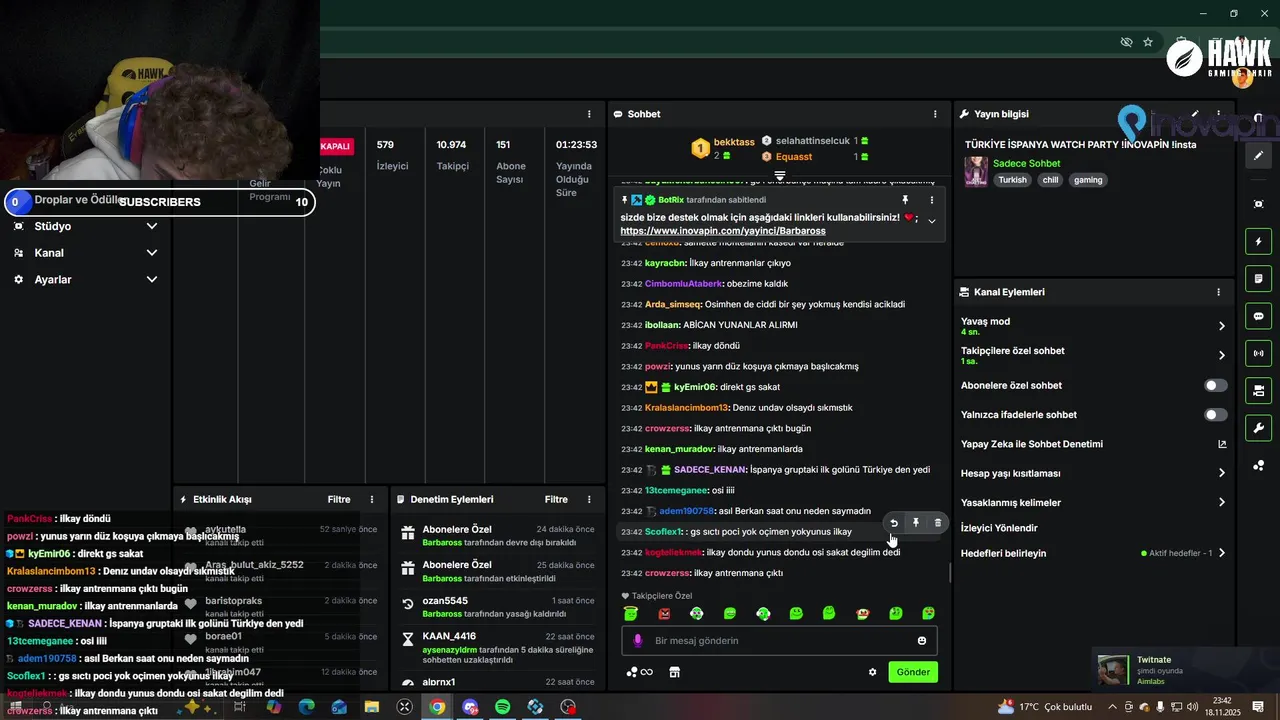Open the shop icon below chat input
The height and width of the screenshot is (720, 1280).
coord(674,672)
